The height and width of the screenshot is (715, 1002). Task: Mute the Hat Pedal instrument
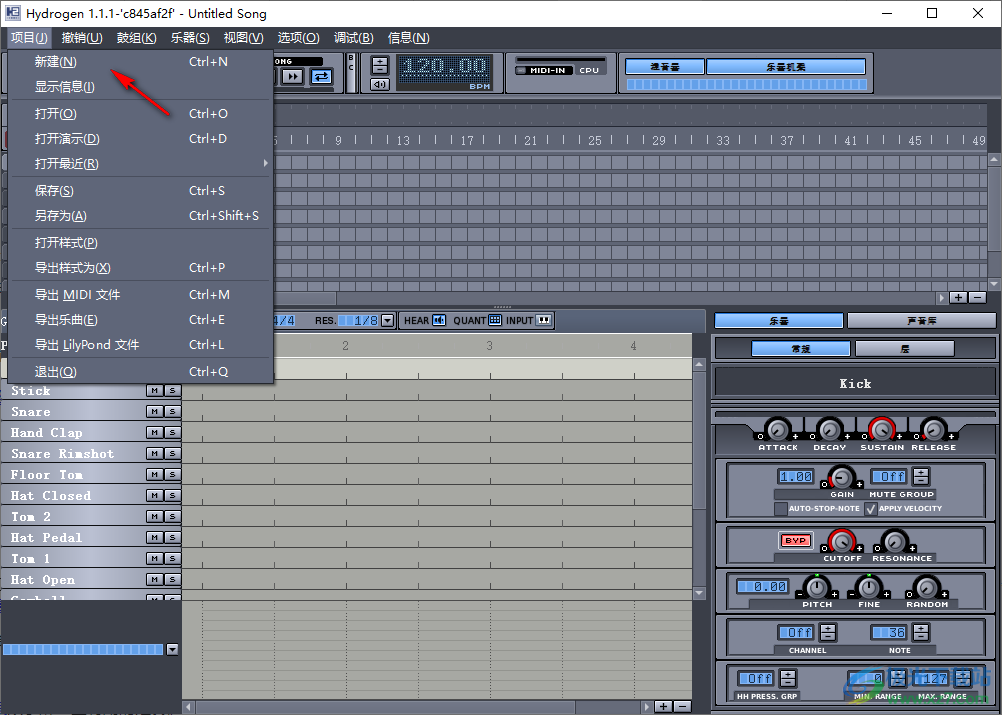(155, 537)
